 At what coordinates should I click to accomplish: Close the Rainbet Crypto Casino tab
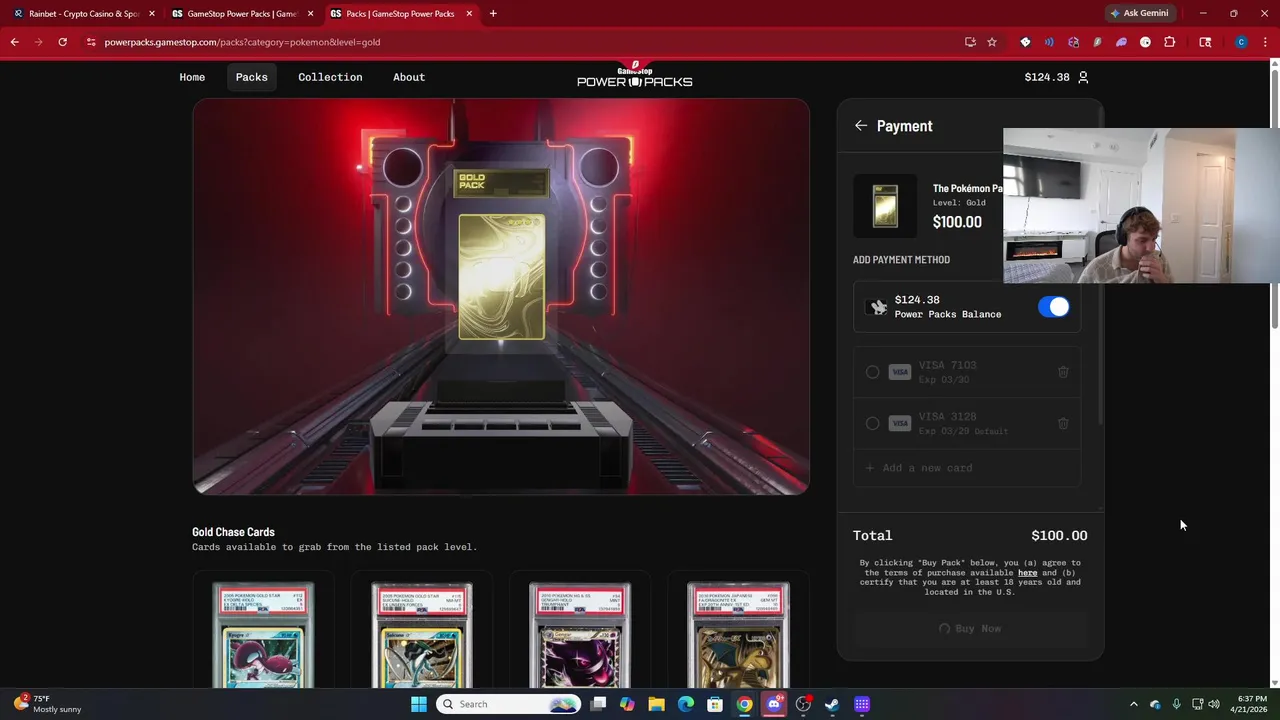click(152, 14)
